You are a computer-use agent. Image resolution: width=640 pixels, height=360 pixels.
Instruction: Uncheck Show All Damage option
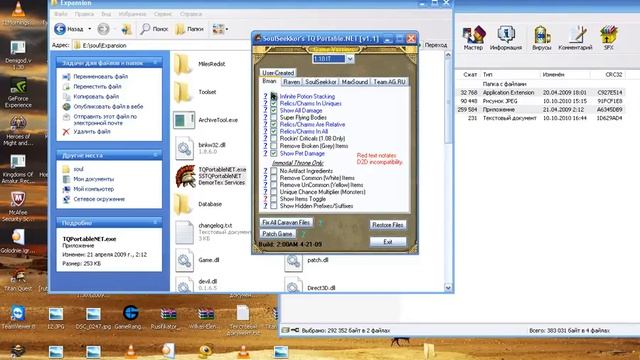273,111
